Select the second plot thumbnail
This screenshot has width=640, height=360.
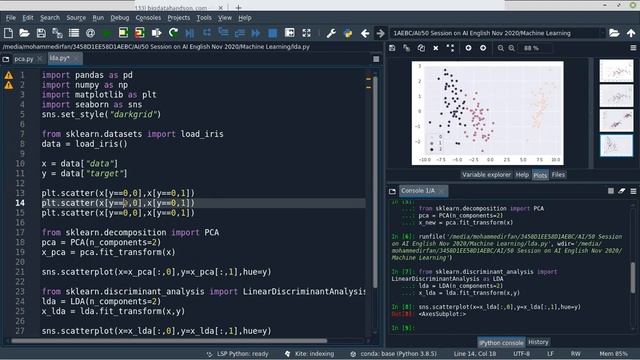click(616, 96)
